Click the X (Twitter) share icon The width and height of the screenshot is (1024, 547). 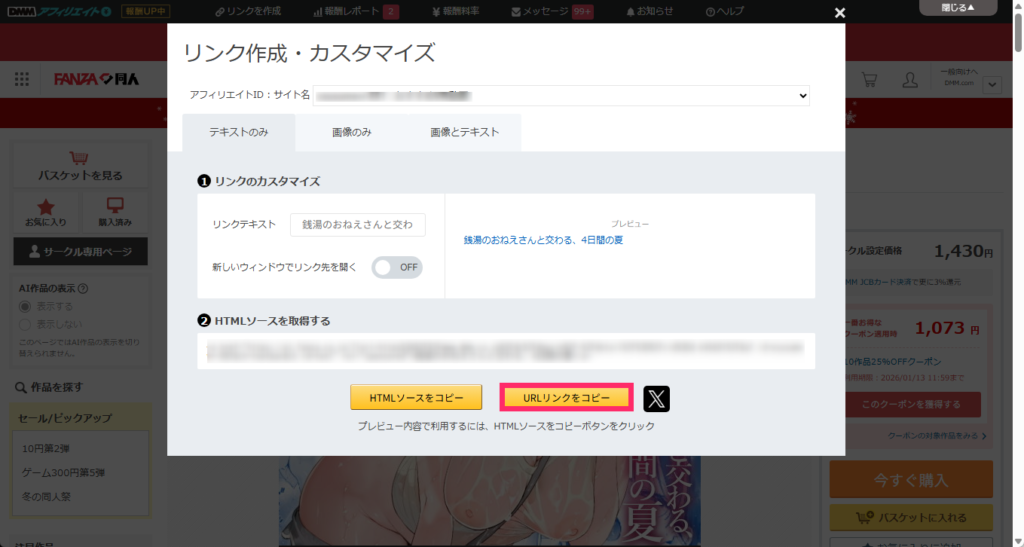[x=656, y=398]
